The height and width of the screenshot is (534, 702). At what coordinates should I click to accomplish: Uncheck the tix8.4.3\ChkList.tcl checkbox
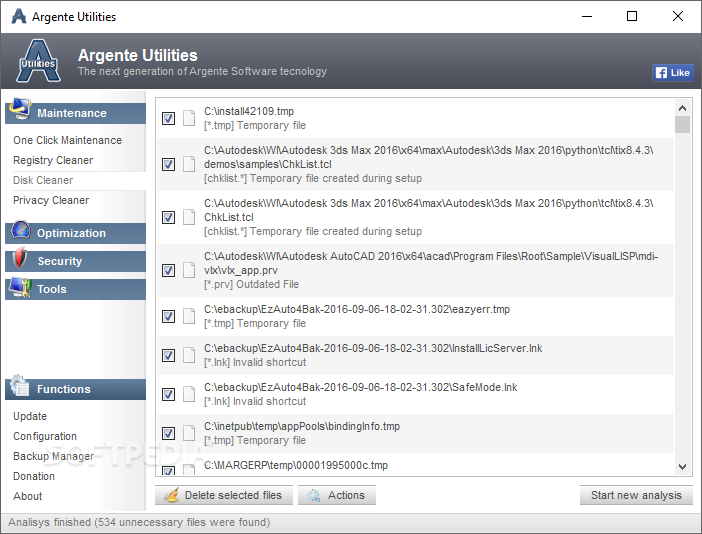click(x=168, y=218)
